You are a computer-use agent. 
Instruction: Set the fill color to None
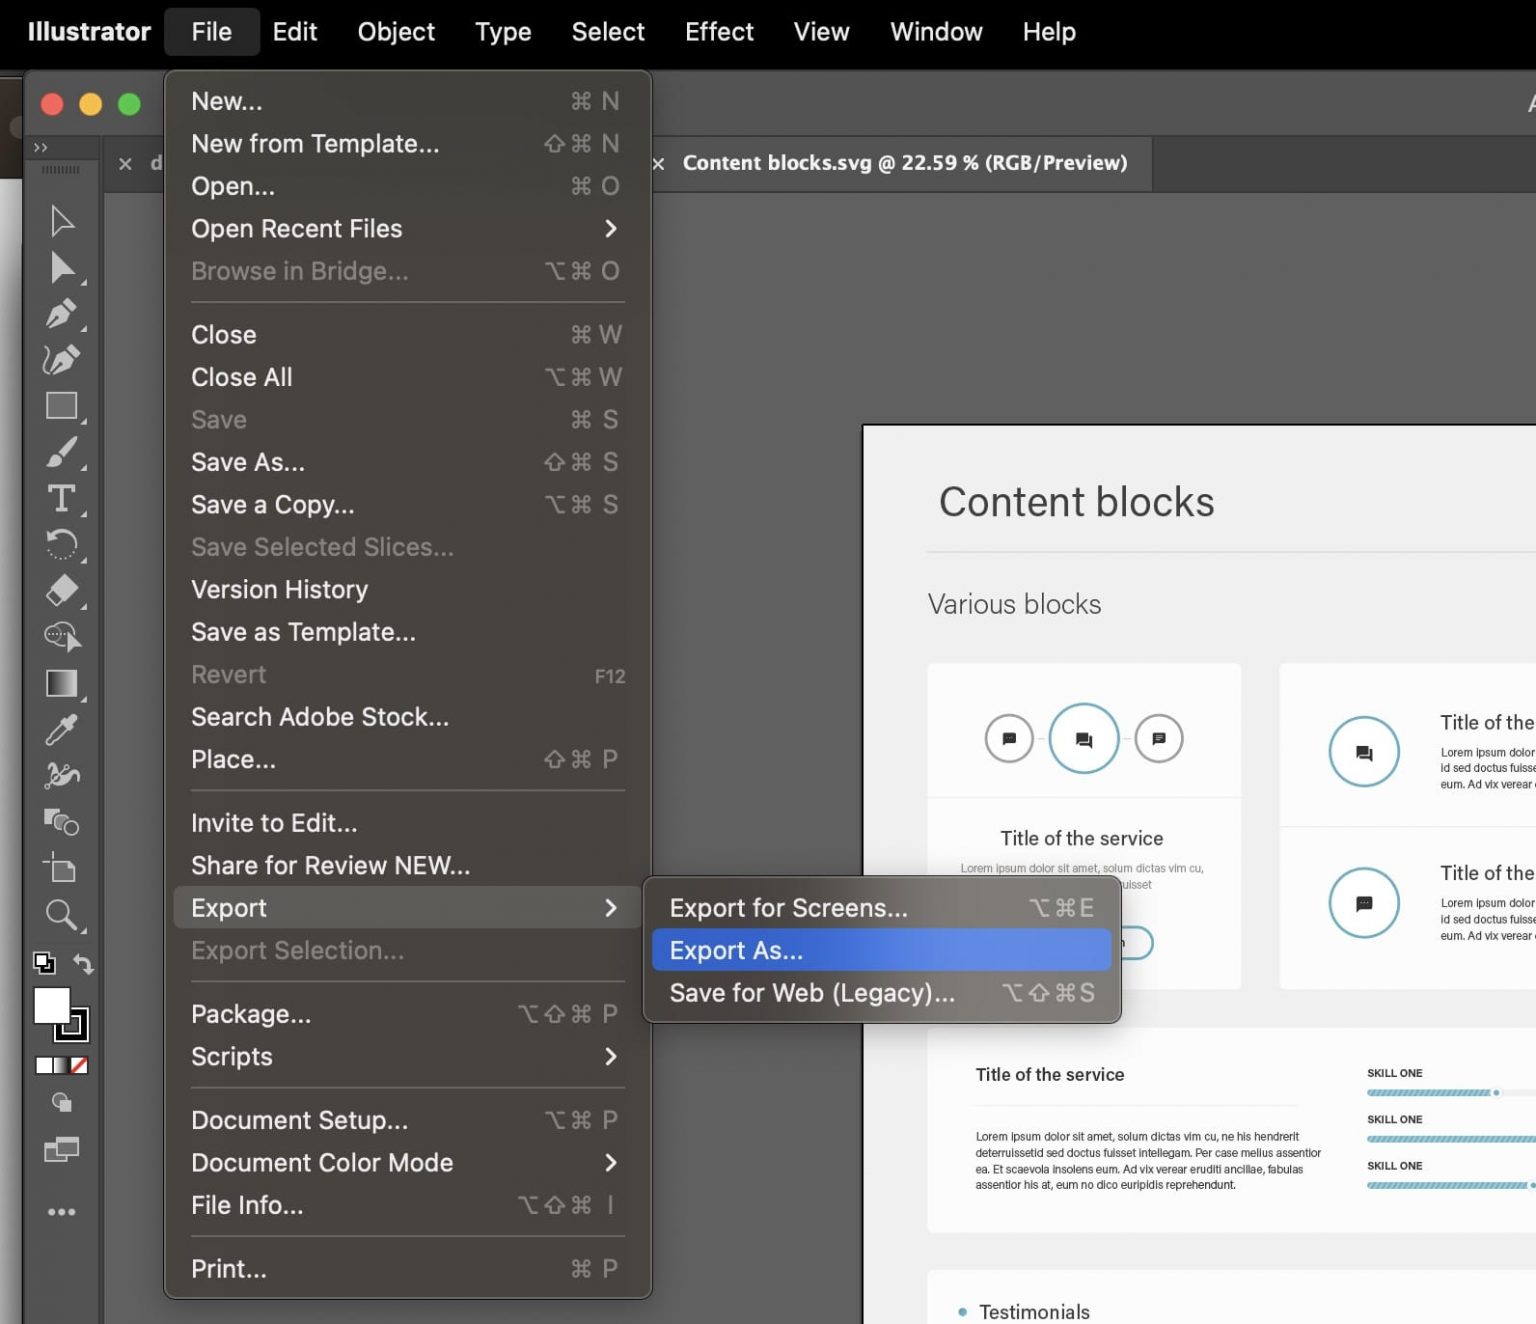coord(79,1065)
